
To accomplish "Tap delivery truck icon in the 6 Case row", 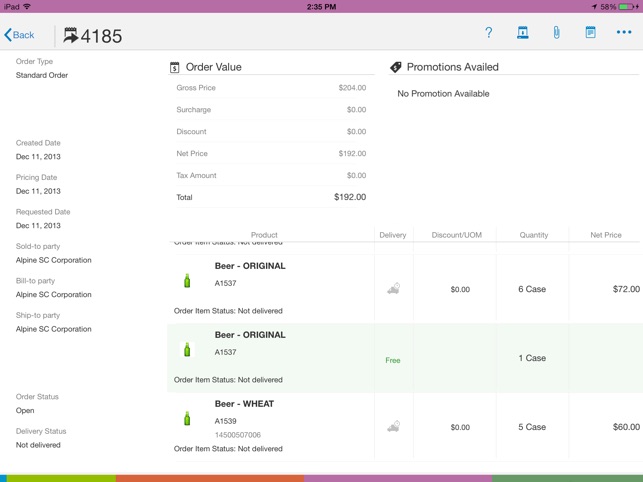I will [x=394, y=288].
